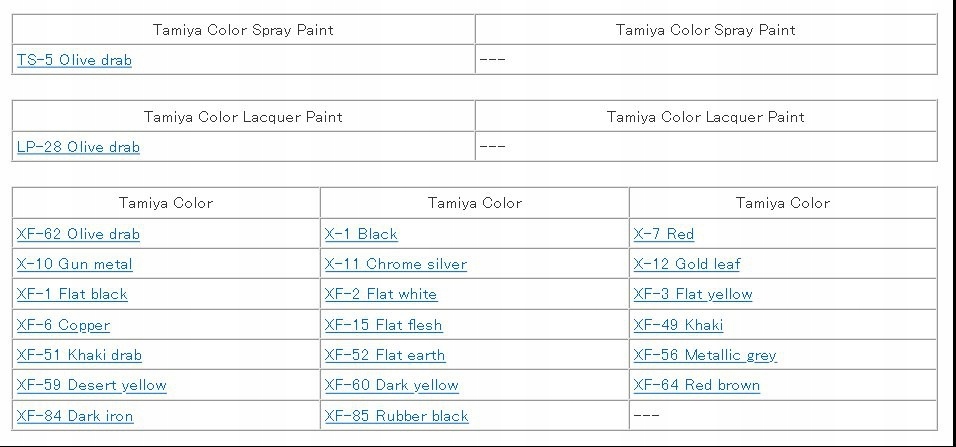The image size is (956, 447).
Task: Open the XF-2 Flat white link
Action: pyautogui.click(x=380, y=294)
